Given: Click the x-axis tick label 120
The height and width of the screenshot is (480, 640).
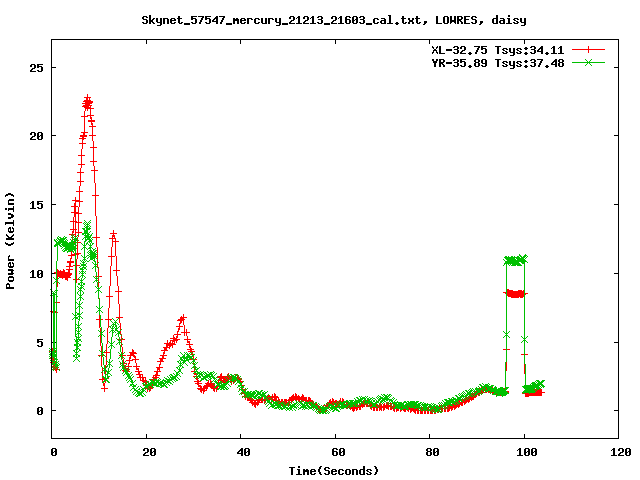Looking at the screenshot, I should tap(621, 452).
